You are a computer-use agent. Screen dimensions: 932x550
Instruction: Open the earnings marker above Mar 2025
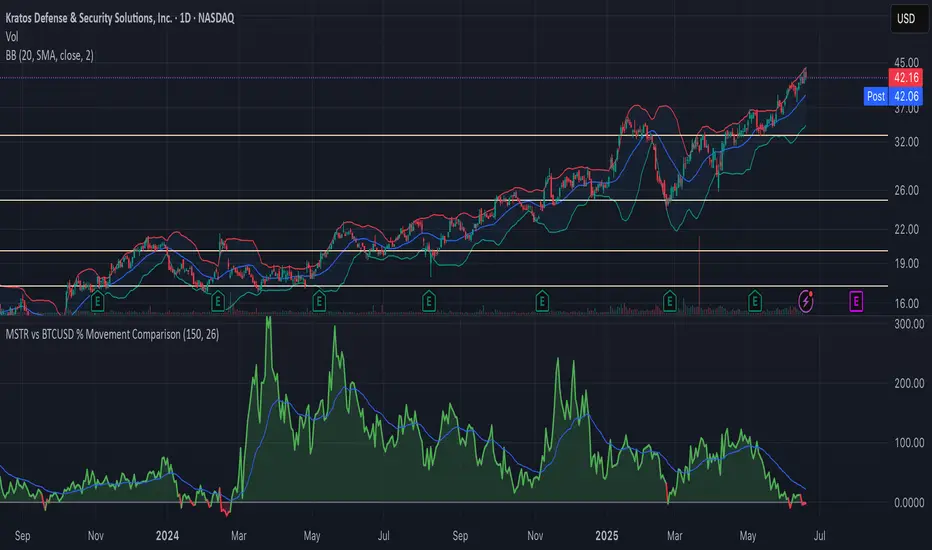point(668,299)
